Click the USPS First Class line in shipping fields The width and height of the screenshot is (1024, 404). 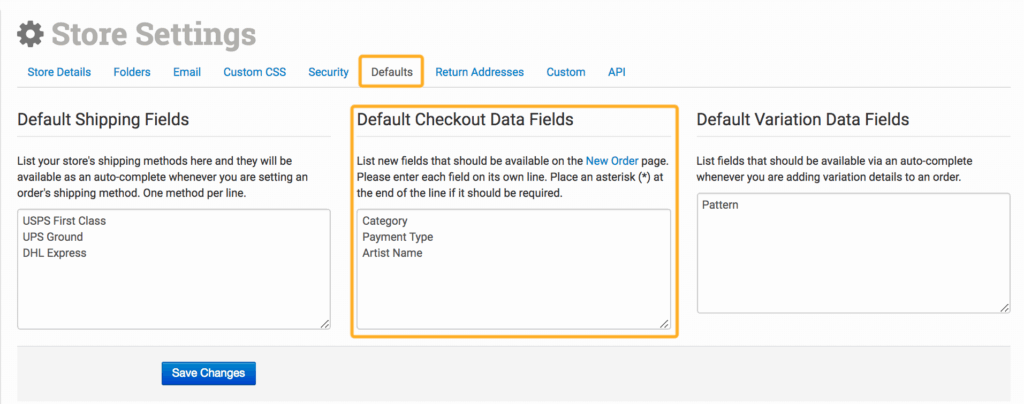coord(65,220)
